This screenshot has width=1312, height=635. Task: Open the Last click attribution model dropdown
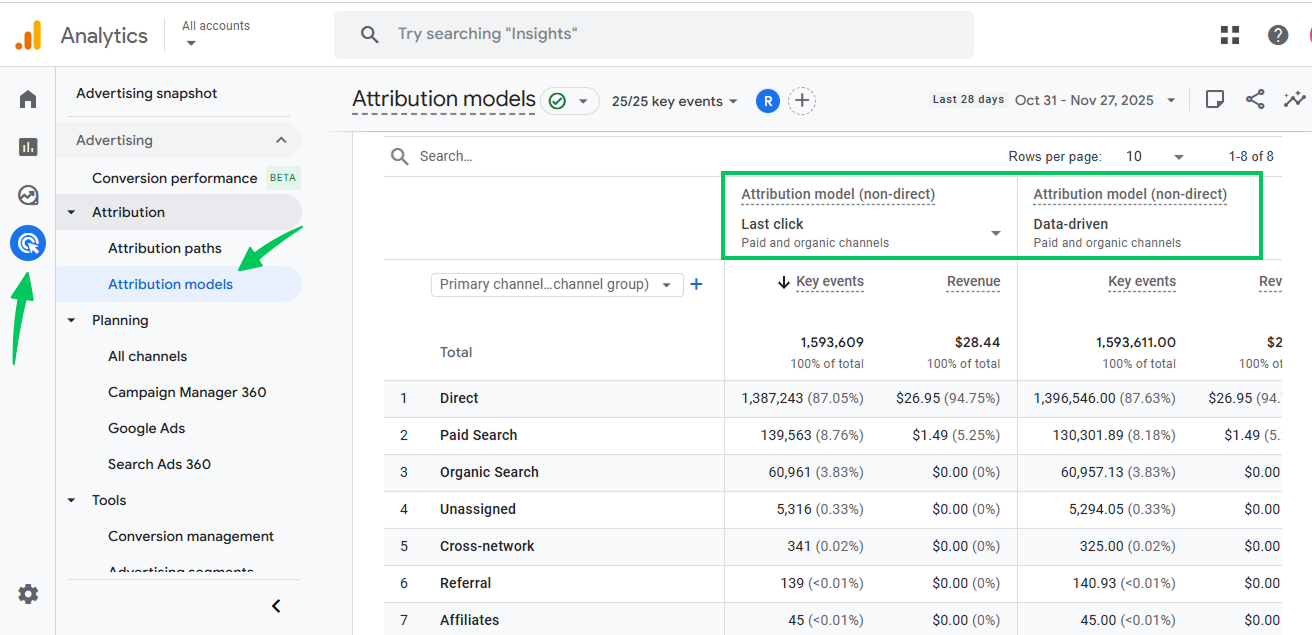pyautogui.click(x=995, y=233)
